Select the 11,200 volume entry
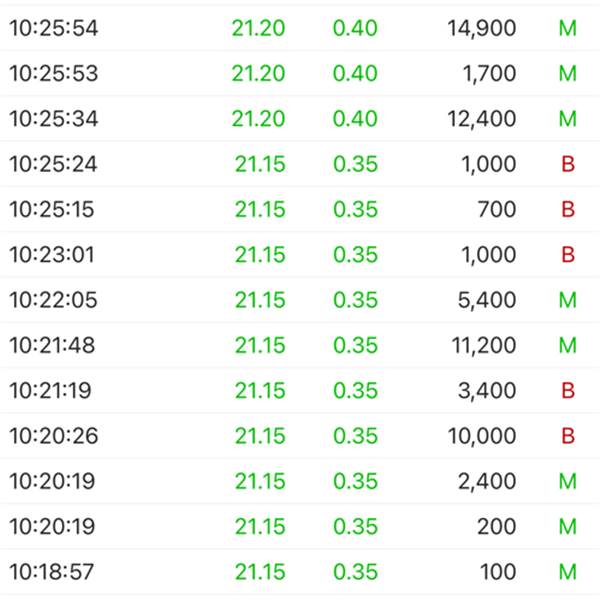The image size is (600, 600). pyautogui.click(x=484, y=346)
